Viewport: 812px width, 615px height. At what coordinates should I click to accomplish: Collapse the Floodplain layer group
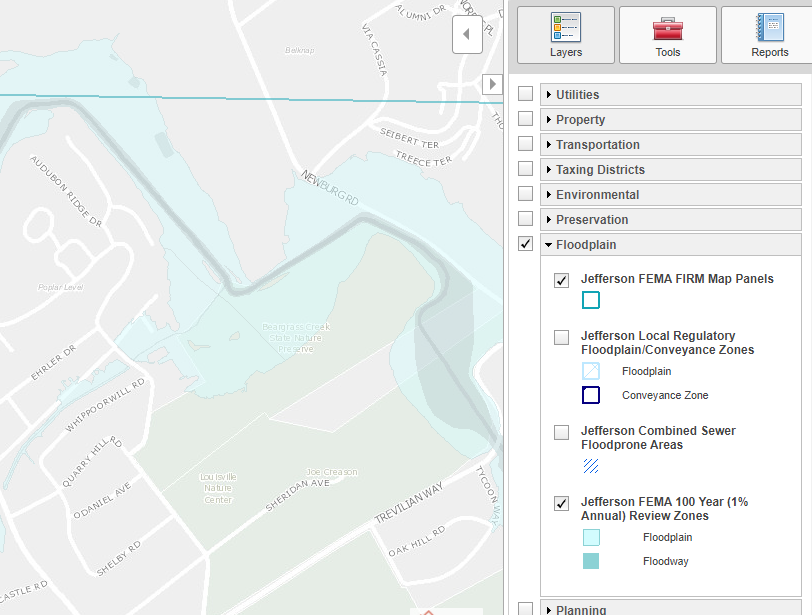(x=549, y=245)
